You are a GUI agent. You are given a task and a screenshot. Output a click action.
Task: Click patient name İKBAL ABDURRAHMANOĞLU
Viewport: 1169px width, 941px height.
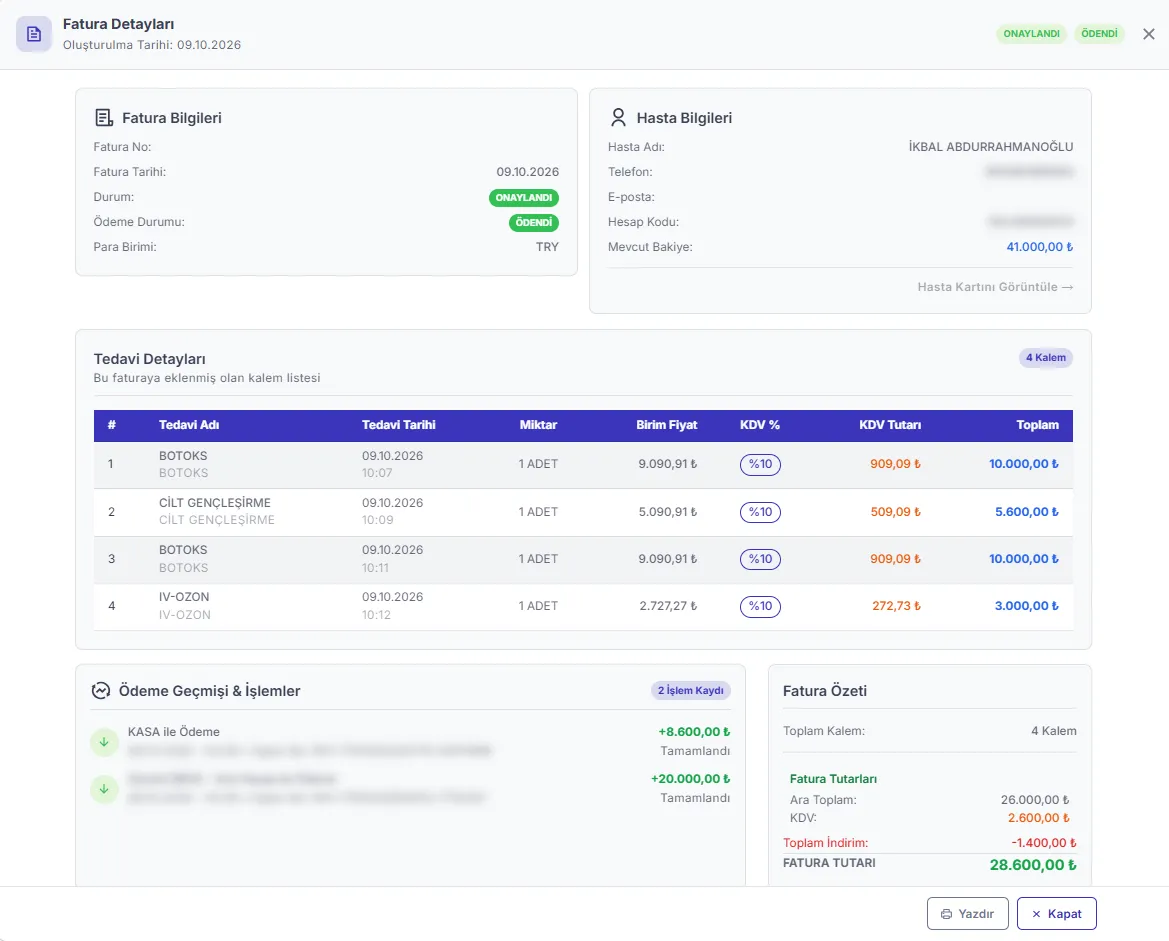coord(991,147)
